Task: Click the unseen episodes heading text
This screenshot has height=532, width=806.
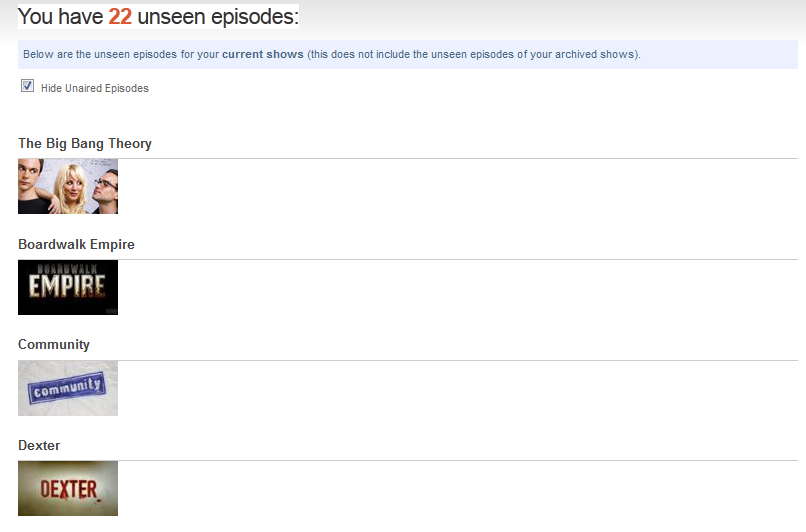Action: tap(218, 16)
